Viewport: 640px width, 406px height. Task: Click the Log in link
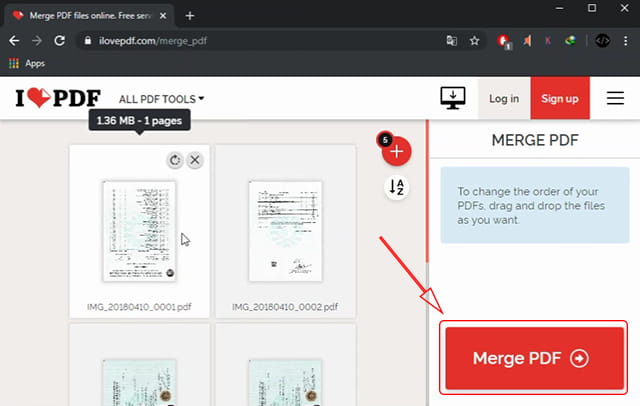click(504, 98)
